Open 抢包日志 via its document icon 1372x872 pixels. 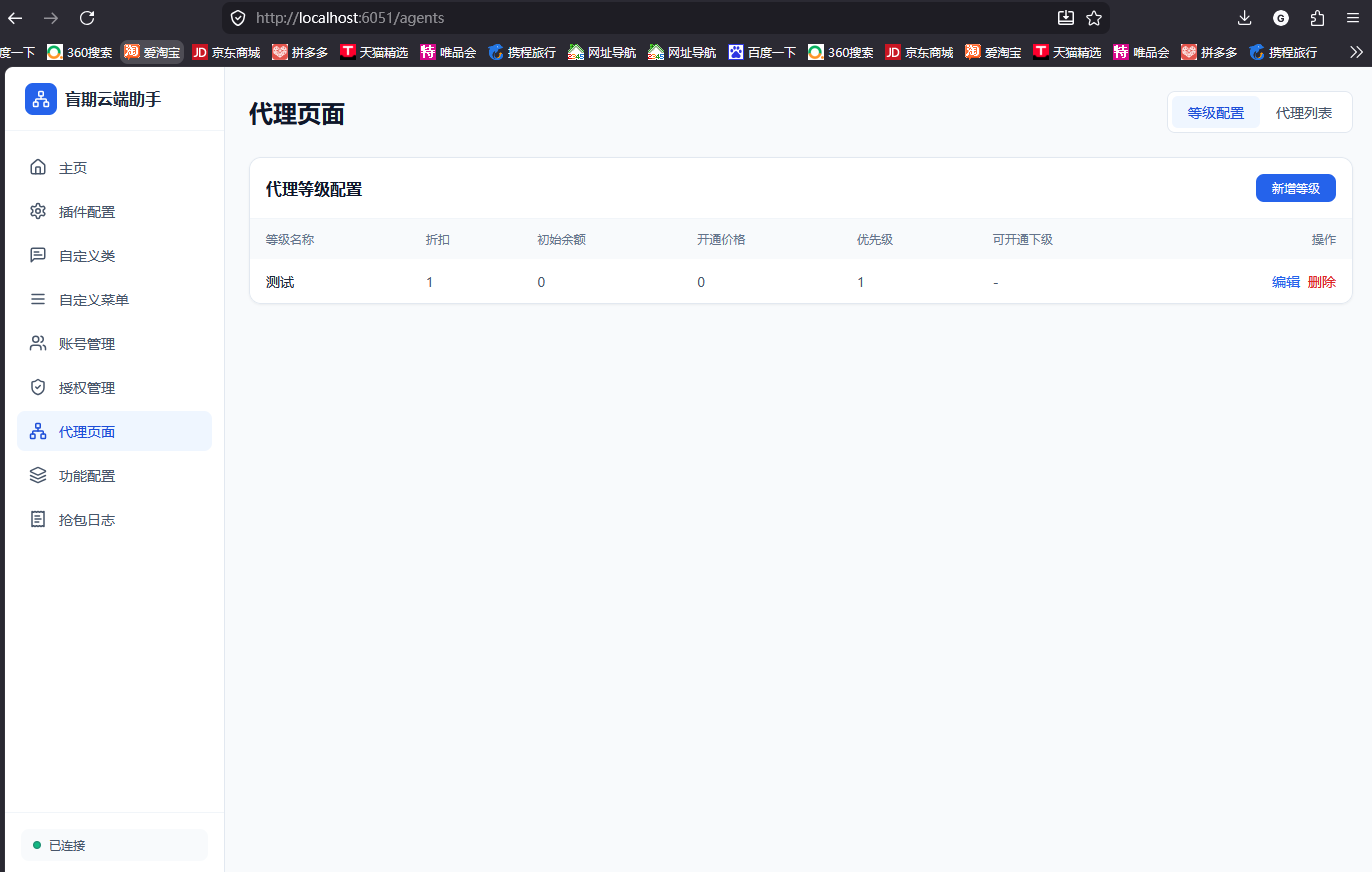(38, 519)
